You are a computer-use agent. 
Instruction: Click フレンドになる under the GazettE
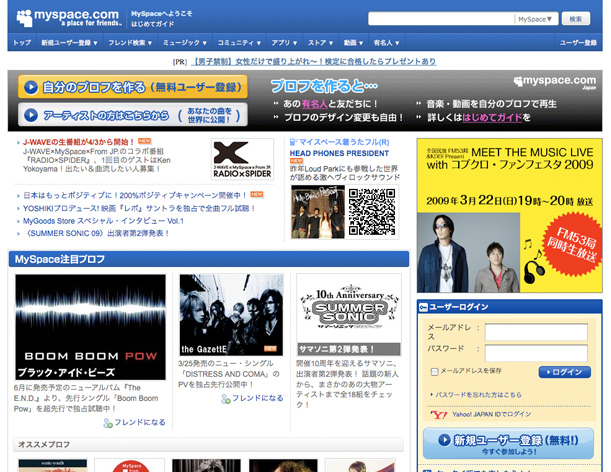click(258, 398)
